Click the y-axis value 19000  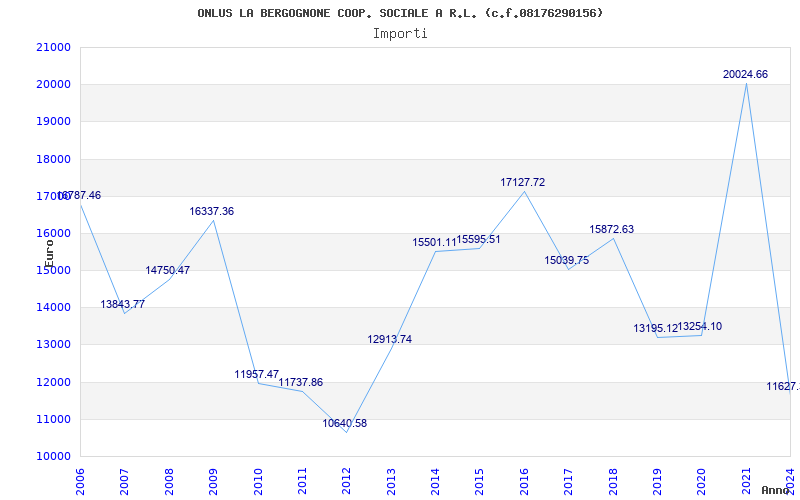[x=53, y=122]
